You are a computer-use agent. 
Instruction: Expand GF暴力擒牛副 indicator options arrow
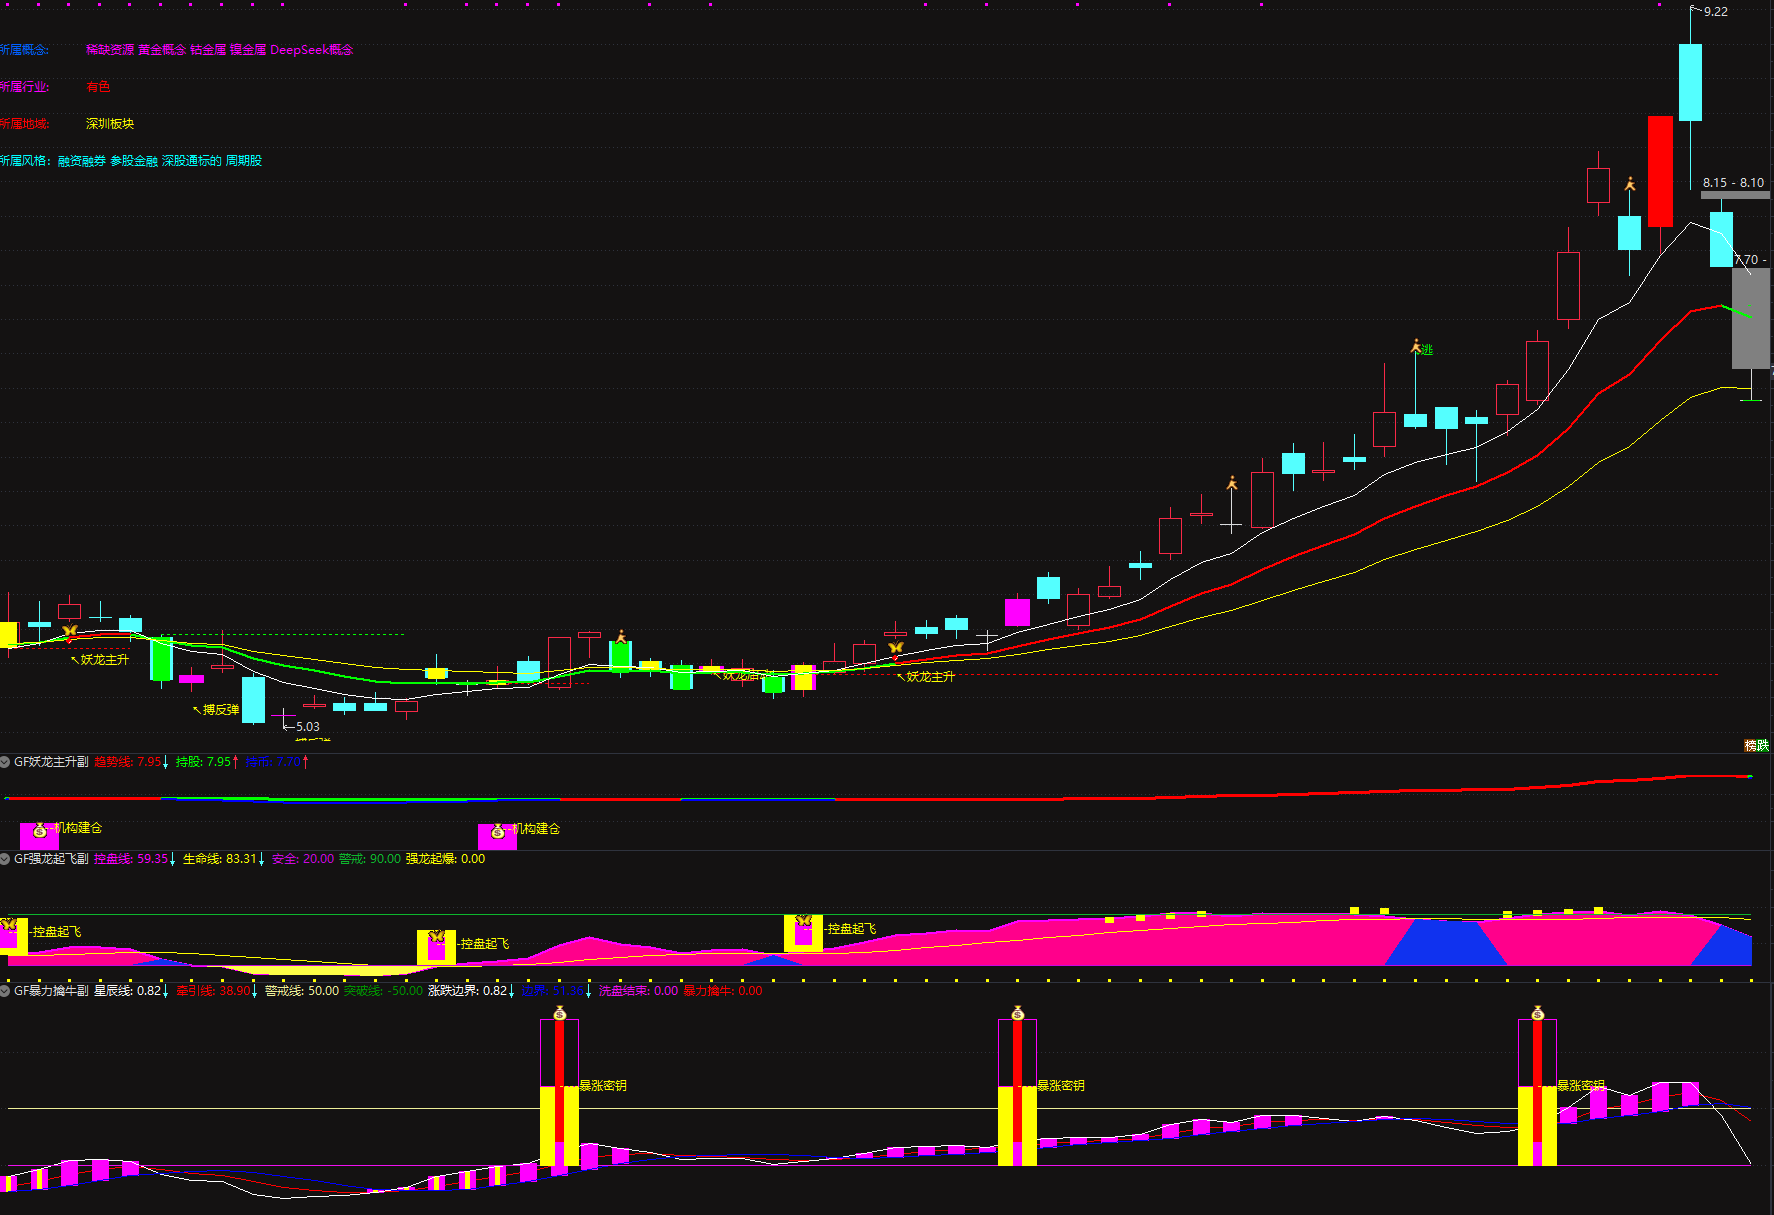6,991
